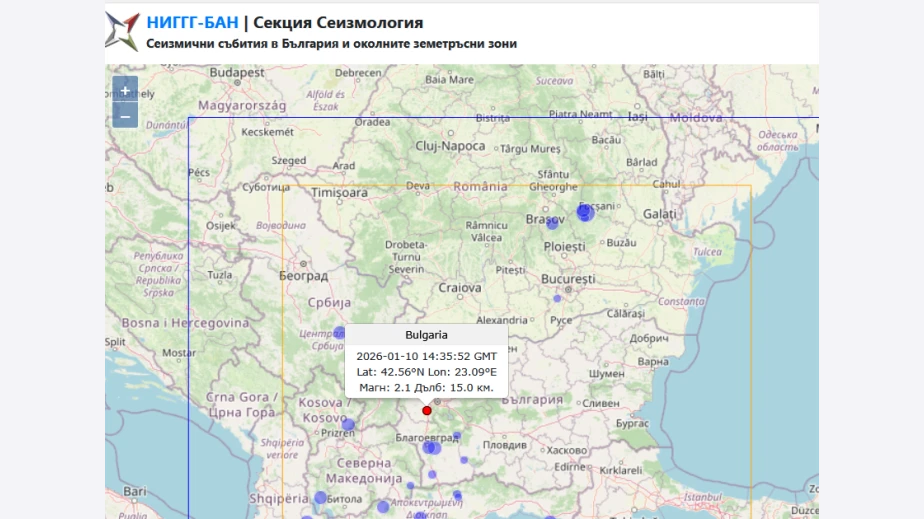Click the blue earthquake marker near Focșani

pyautogui.click(x=585, y=212)
